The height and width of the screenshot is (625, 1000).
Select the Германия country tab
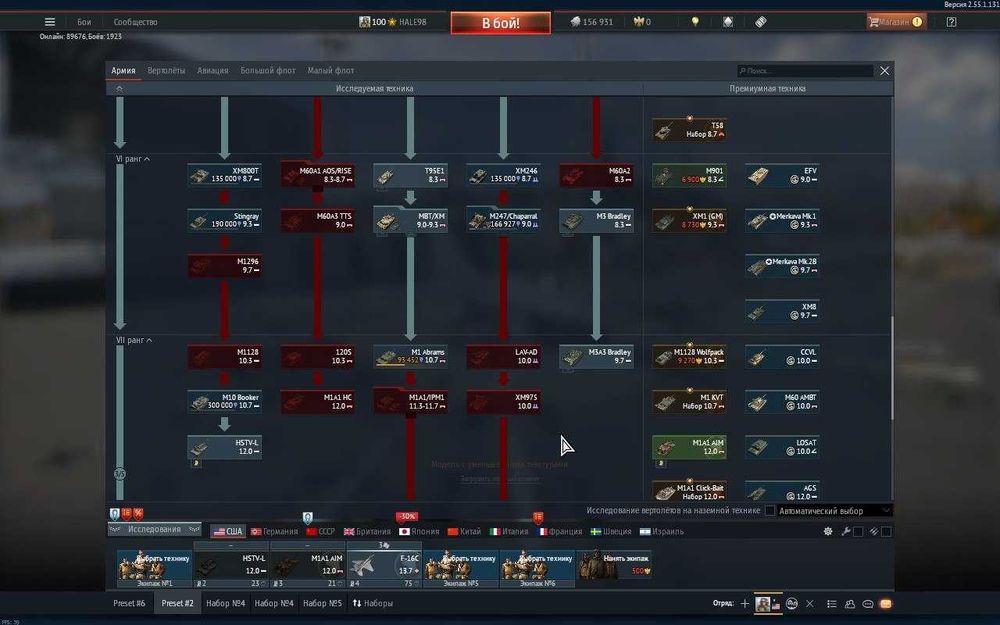(274, 531)
